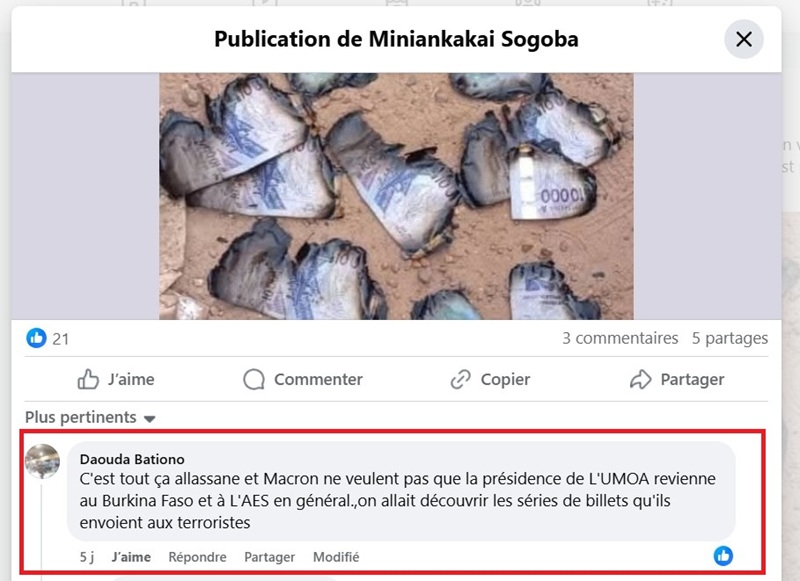Click the thumbs-up J'aime icon below the post
800x581 pixels.
pyautogui.click(x=88, y=380)
